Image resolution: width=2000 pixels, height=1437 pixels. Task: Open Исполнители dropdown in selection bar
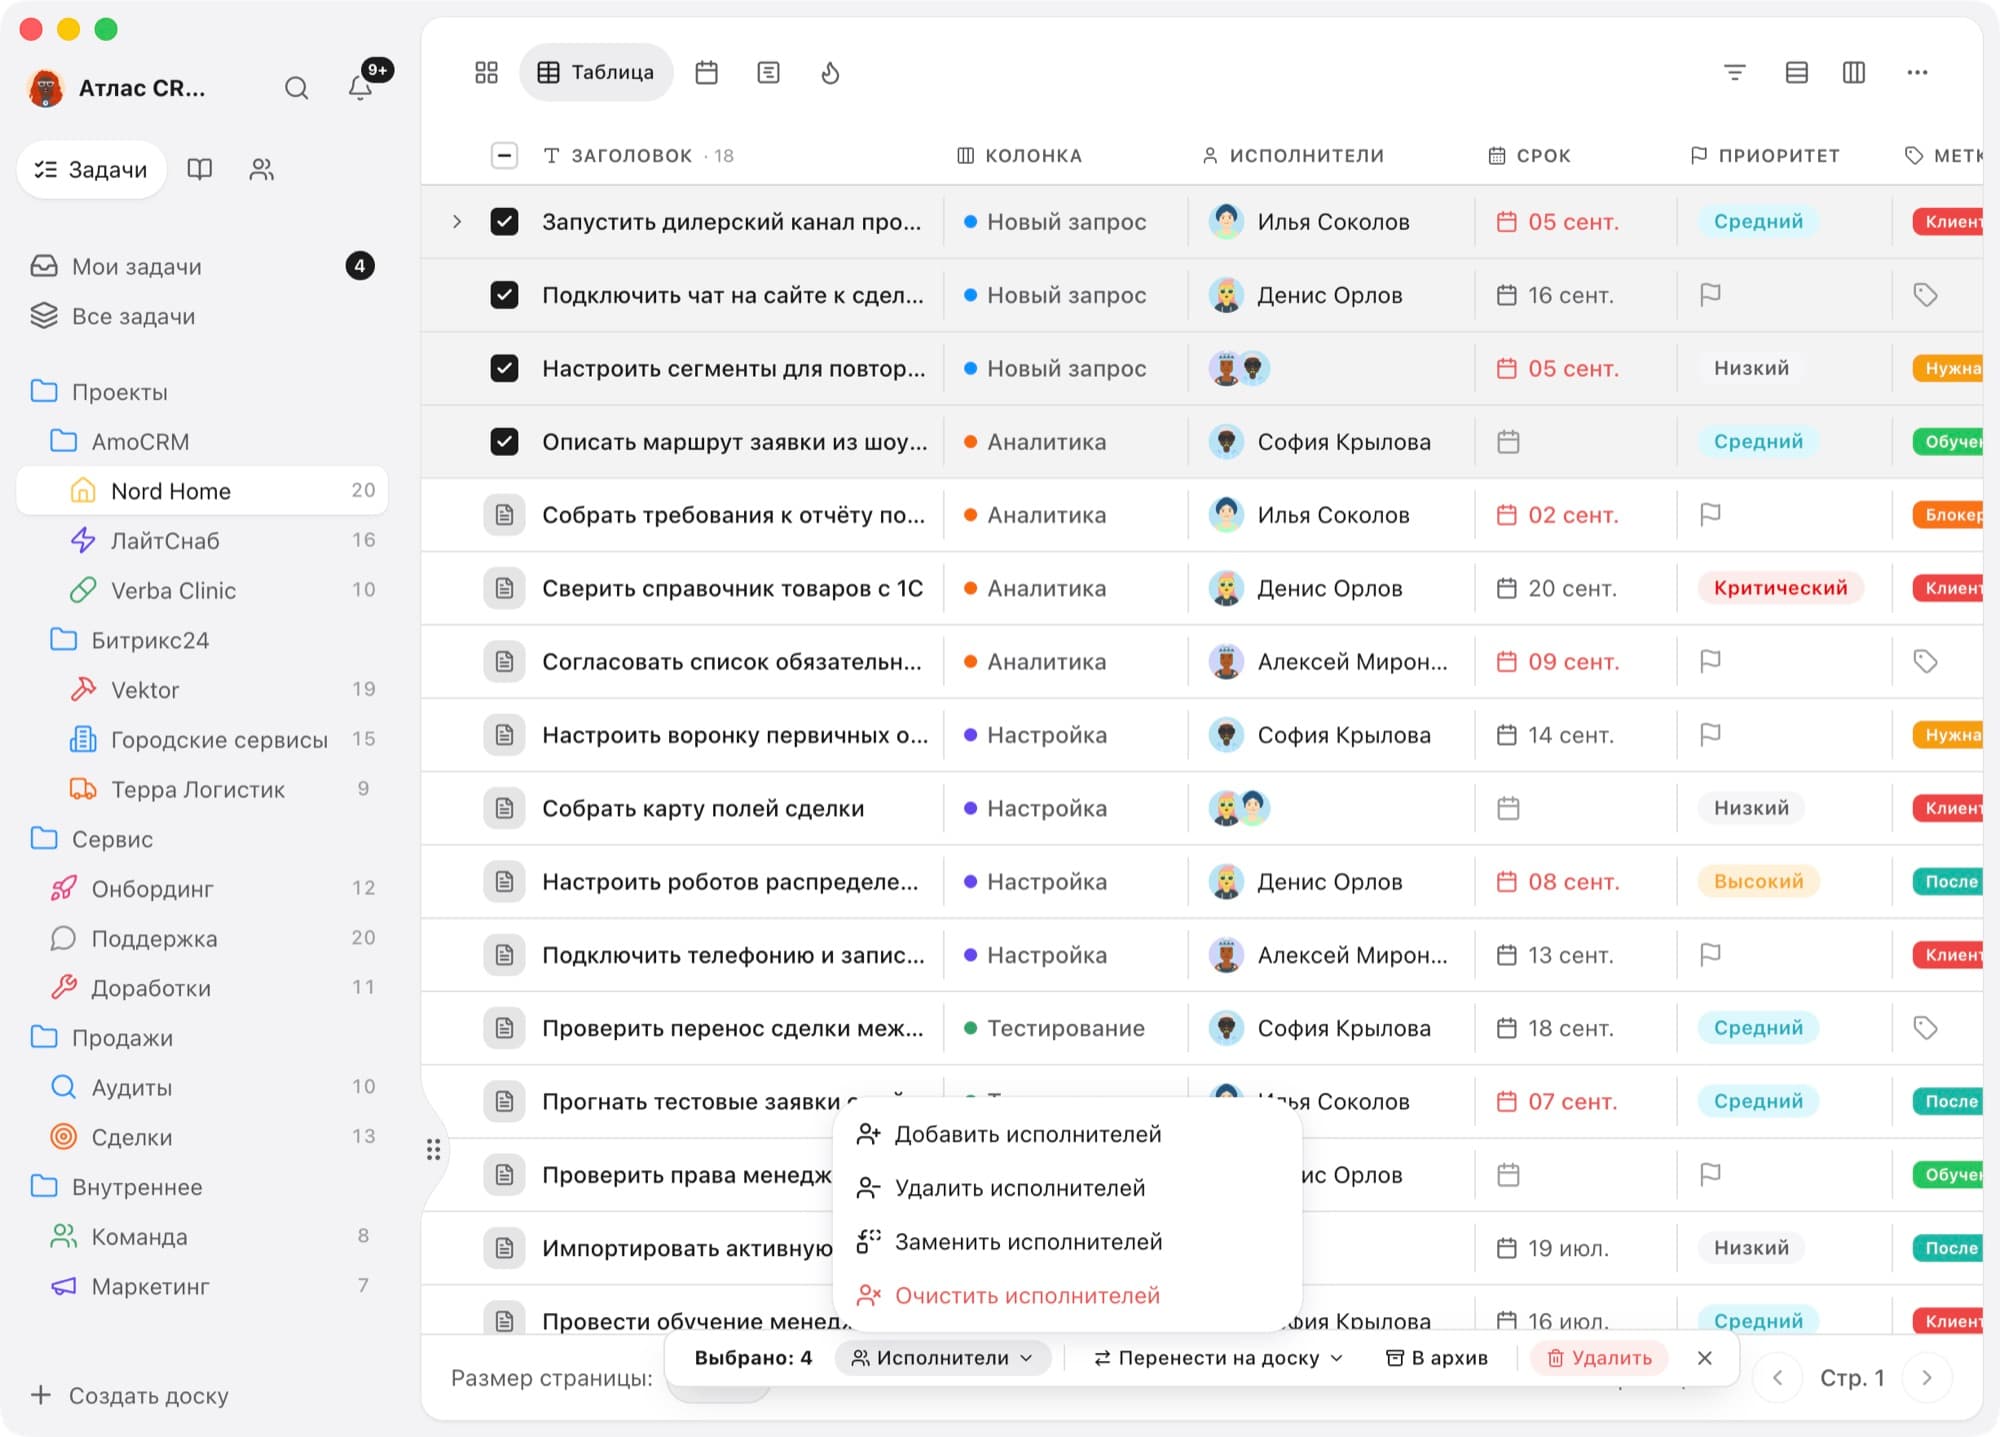click(x=942, y=1358)
